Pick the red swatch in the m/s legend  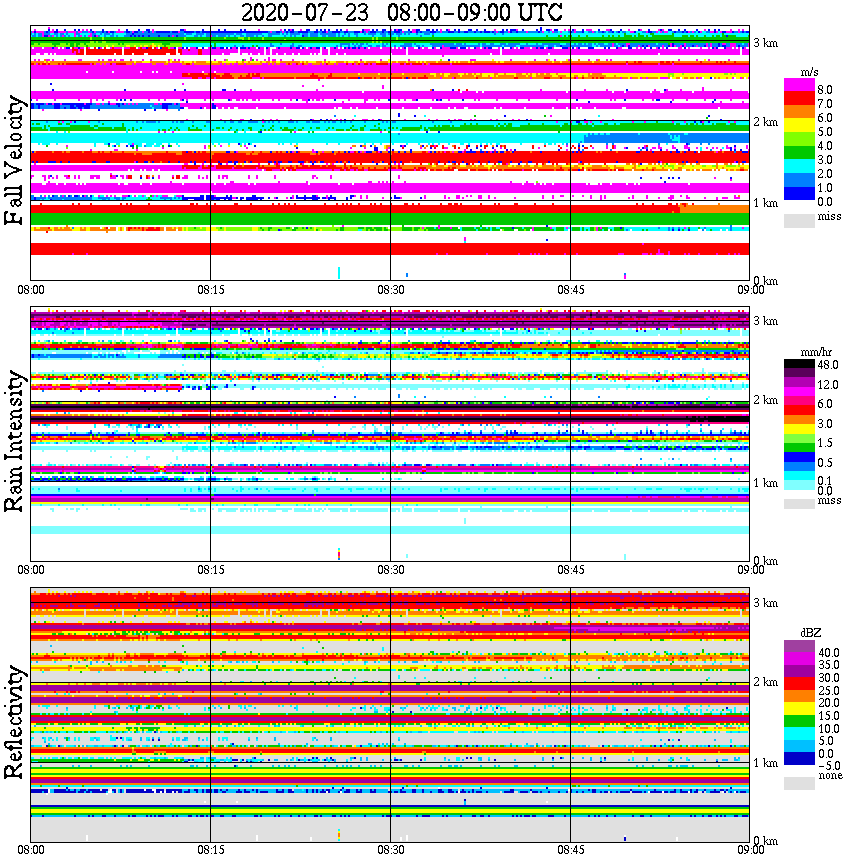(799, 99)
